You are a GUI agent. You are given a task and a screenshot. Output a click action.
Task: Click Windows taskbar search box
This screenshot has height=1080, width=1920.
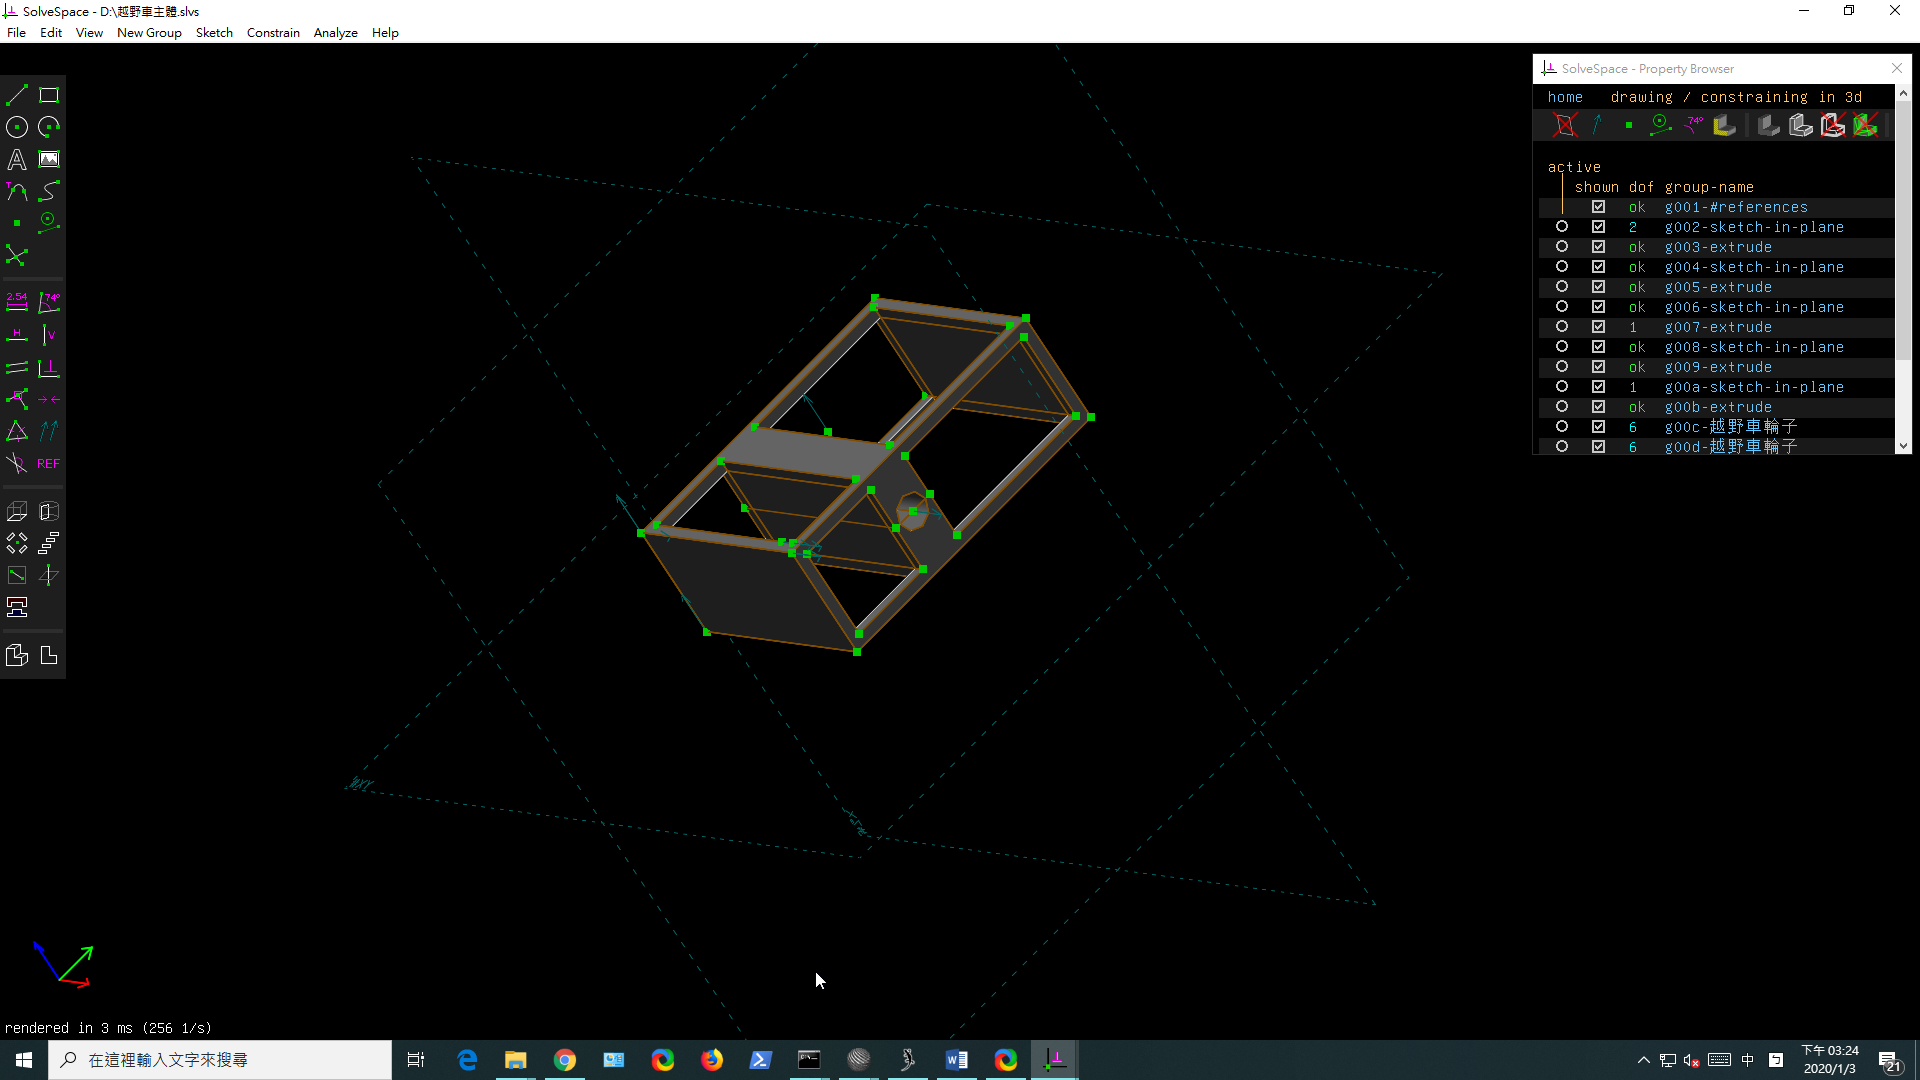(220, 1060)
